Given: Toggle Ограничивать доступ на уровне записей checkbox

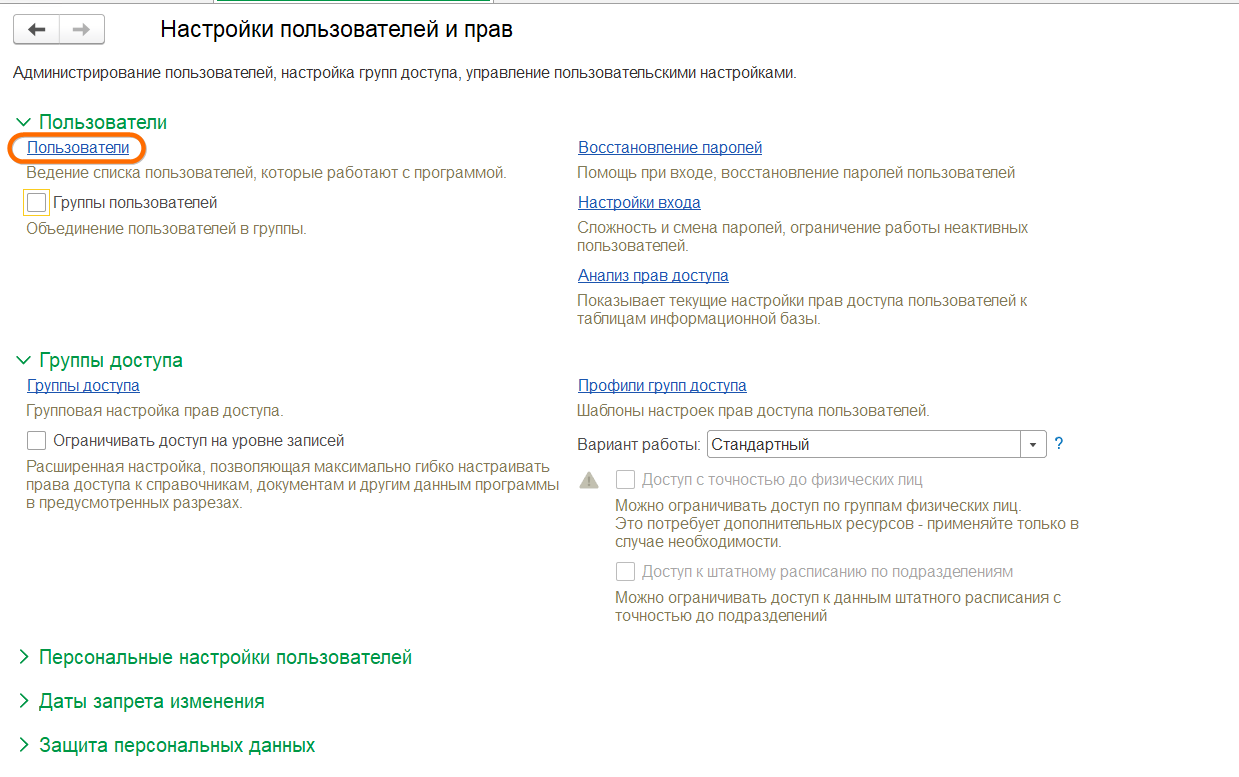Looking at the screenshot, I should (x=37, y=440).
